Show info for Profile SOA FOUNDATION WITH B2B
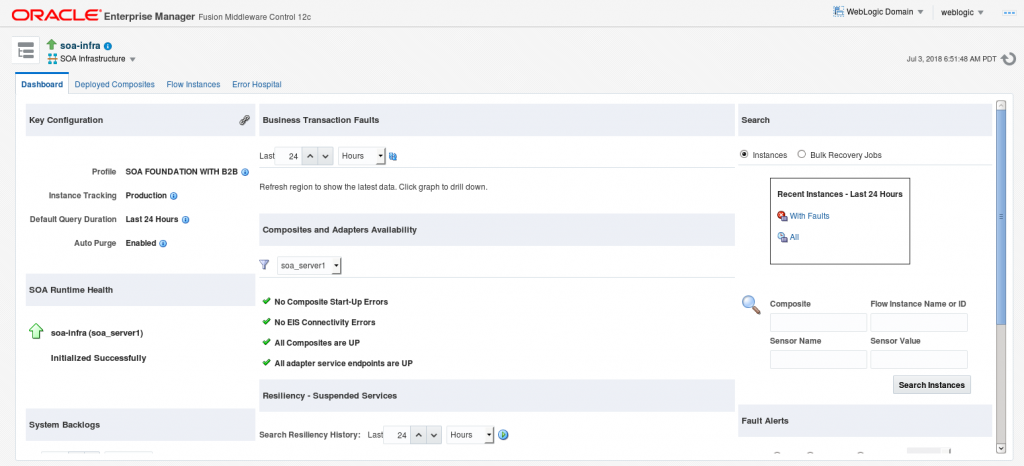 245,172
